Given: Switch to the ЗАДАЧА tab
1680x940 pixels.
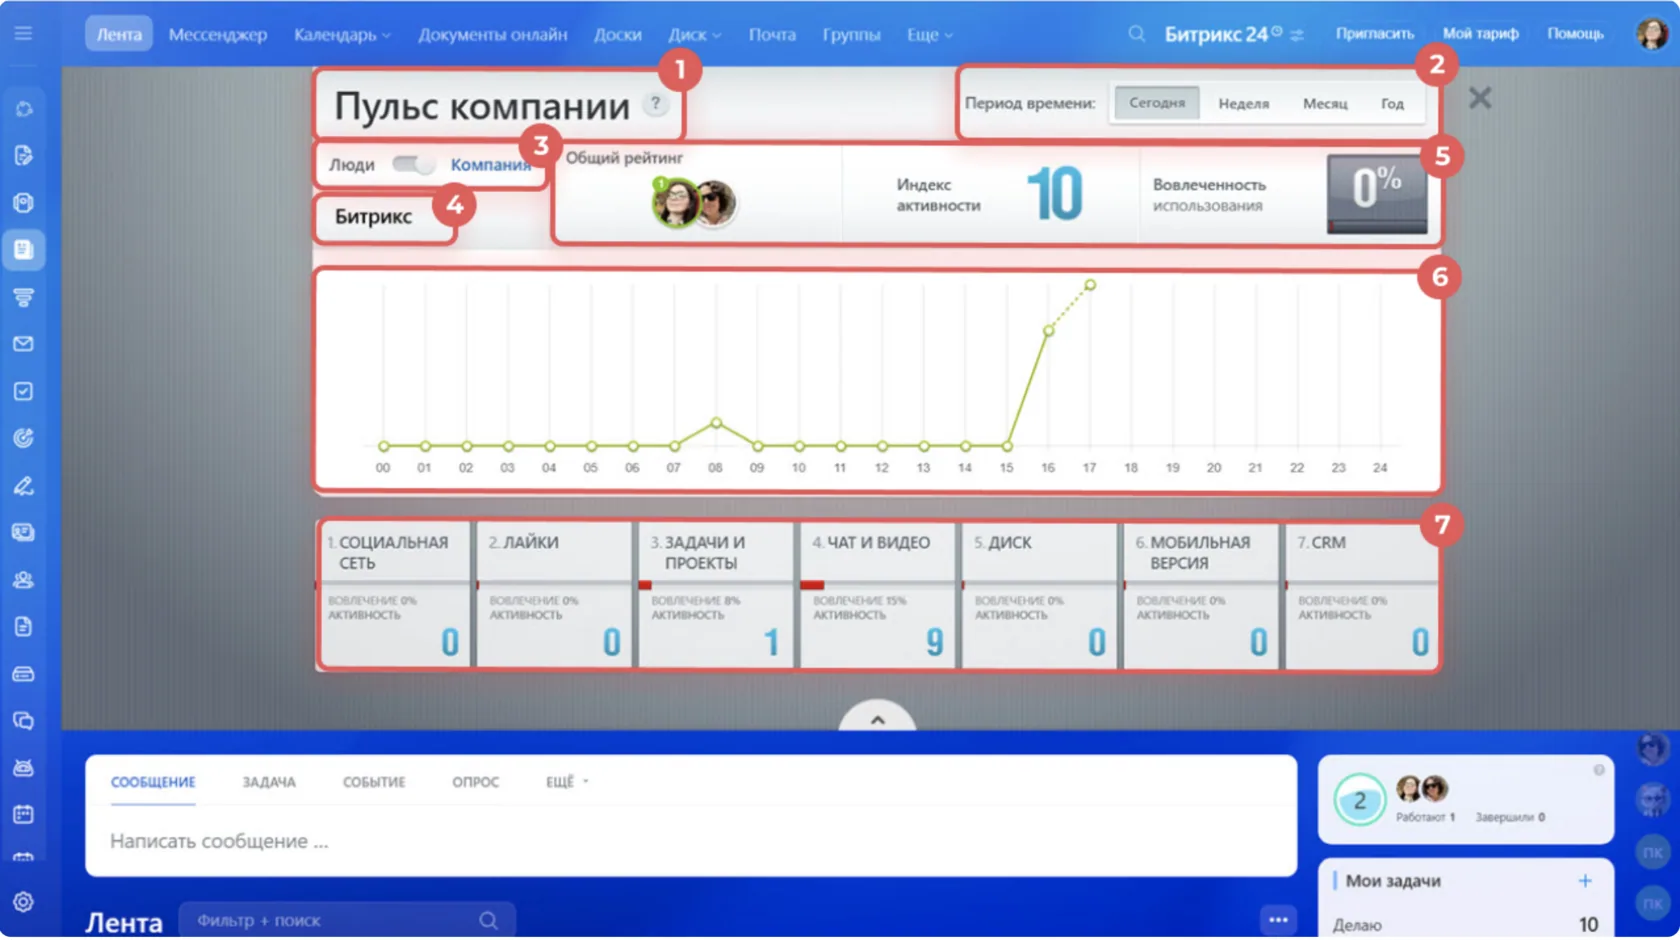Looking at the screenshot, I should 269,782.
